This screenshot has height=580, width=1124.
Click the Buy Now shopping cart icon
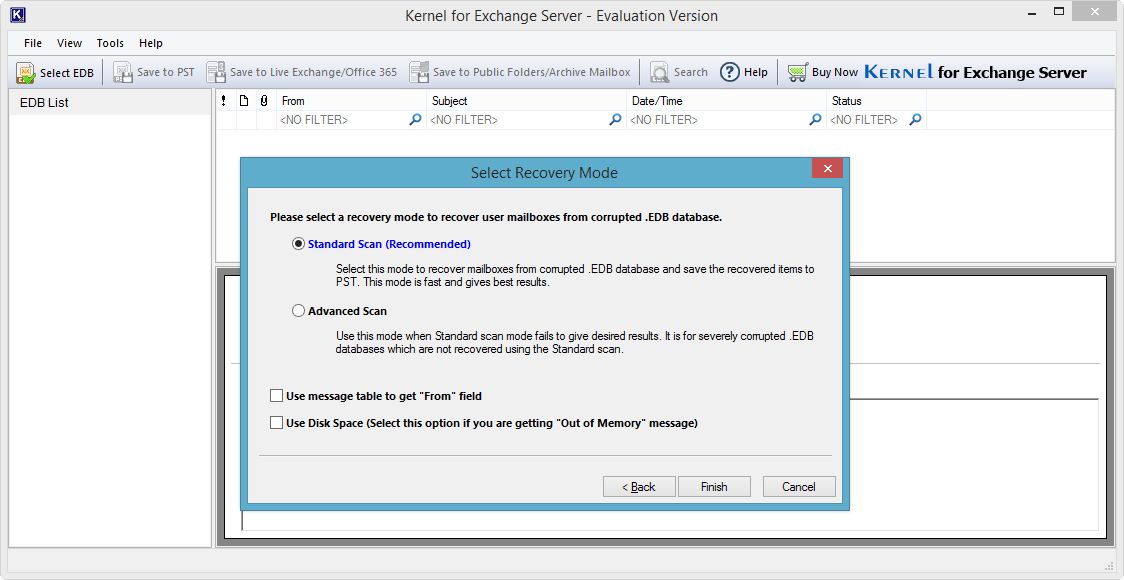[797, 72]
